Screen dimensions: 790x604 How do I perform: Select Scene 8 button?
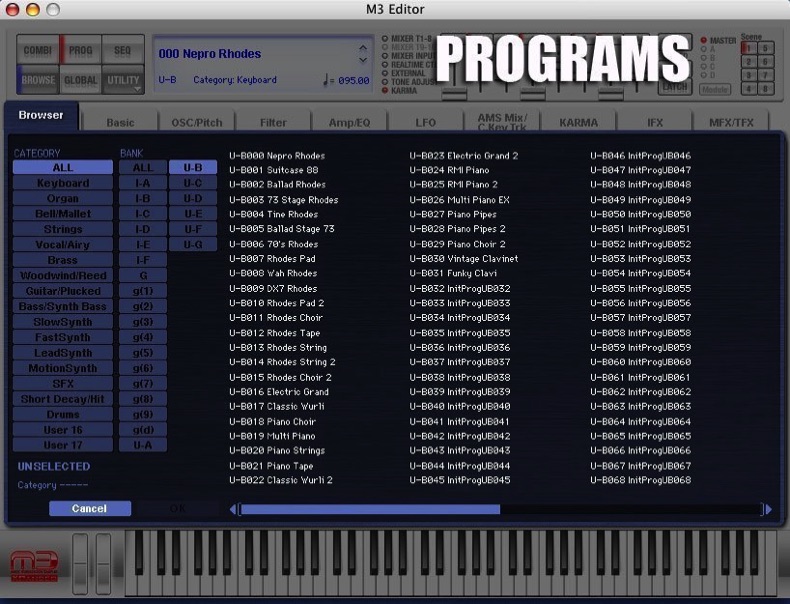pyautogui.click(x=765, y=89)
